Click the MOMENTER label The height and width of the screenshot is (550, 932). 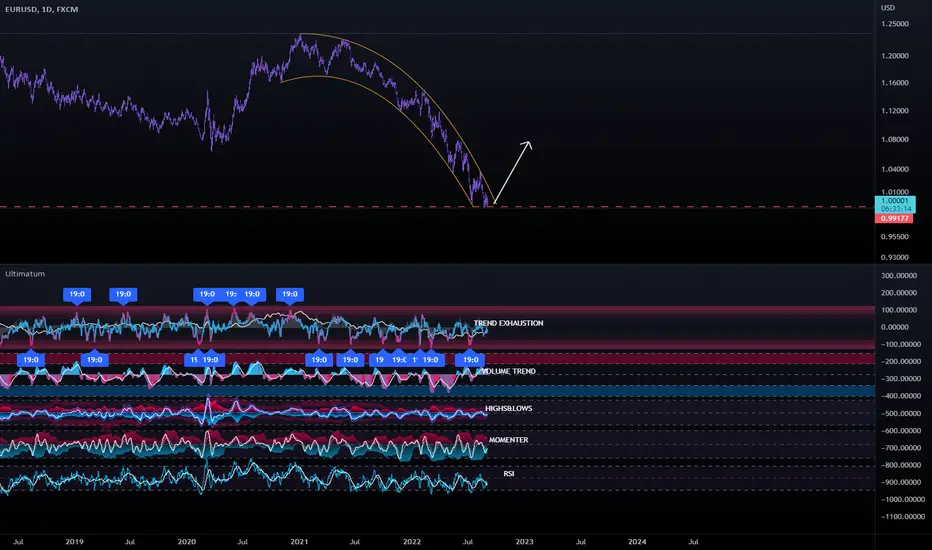tap(509, 440)
